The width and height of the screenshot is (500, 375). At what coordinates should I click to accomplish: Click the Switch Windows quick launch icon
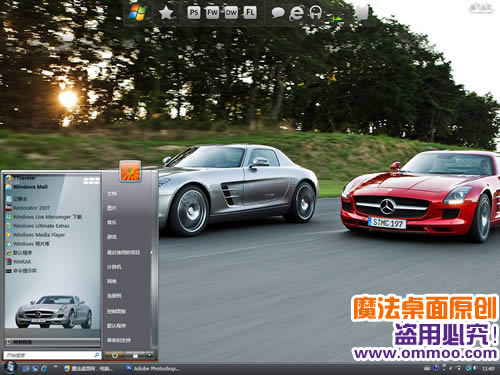(35, 369)
